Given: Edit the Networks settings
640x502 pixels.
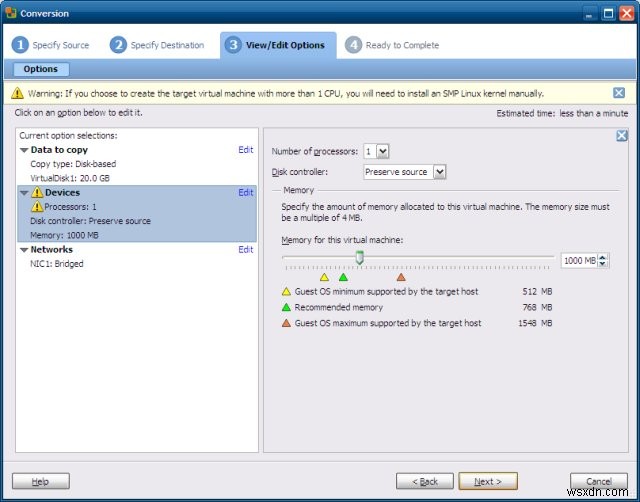Looking at the screenshot, I should (246, 249).
